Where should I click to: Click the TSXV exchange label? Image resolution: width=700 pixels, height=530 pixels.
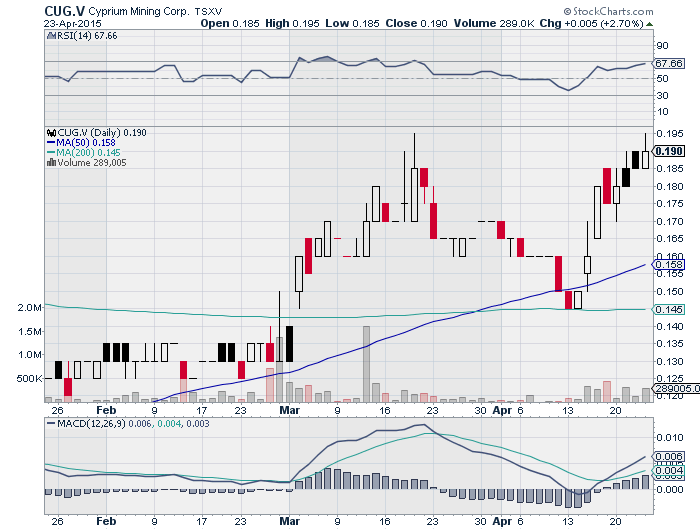click(208, 12)
